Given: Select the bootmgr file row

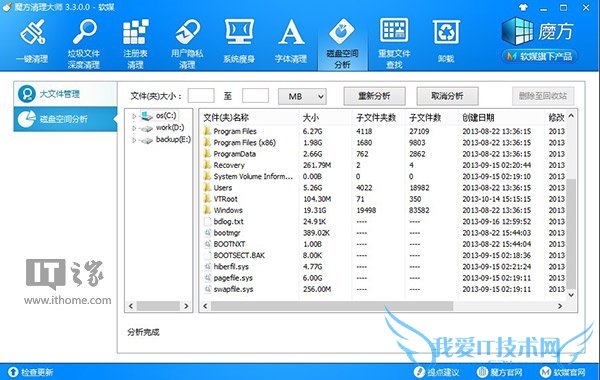Looking at the screenshot, I should [383, 233].
